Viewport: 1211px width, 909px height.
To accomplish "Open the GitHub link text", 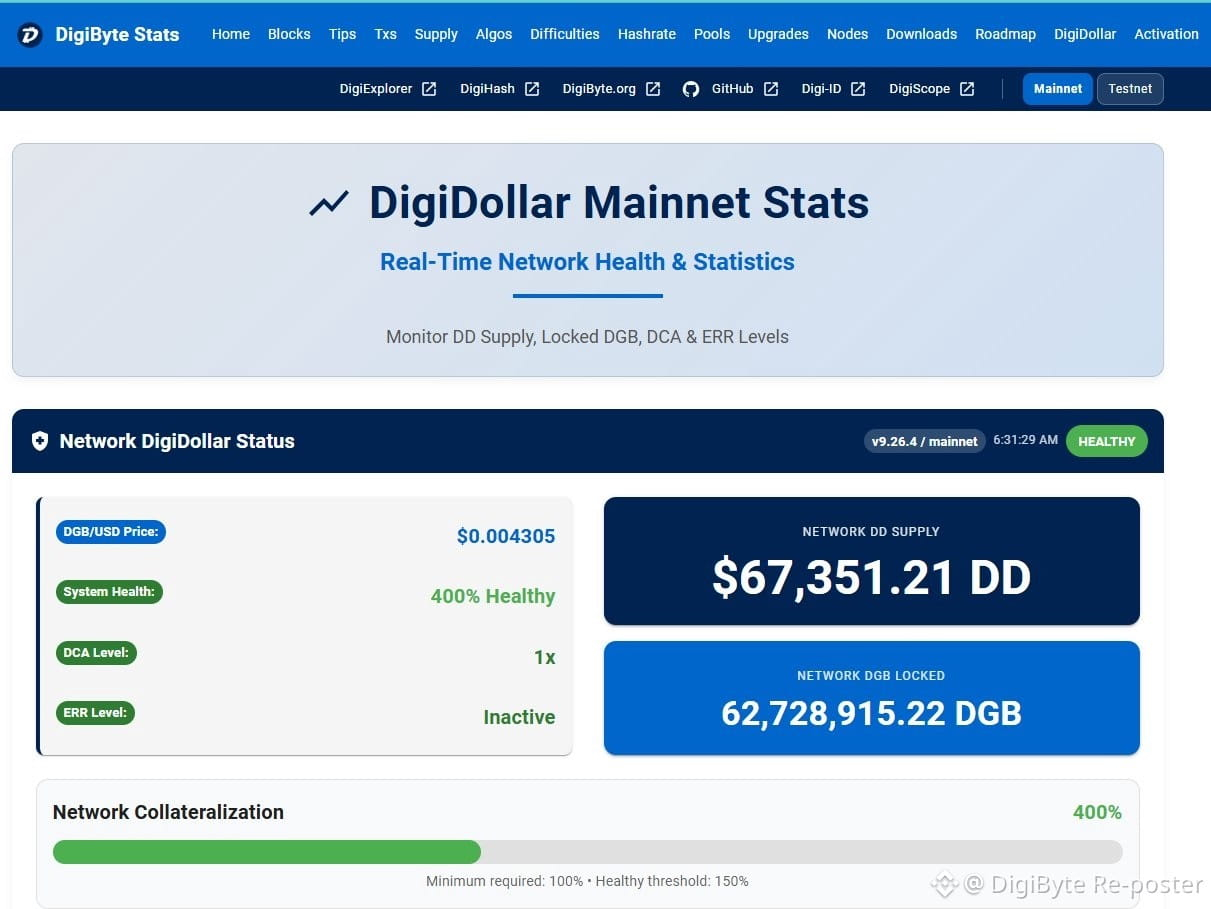I will [x=732, y=89].
